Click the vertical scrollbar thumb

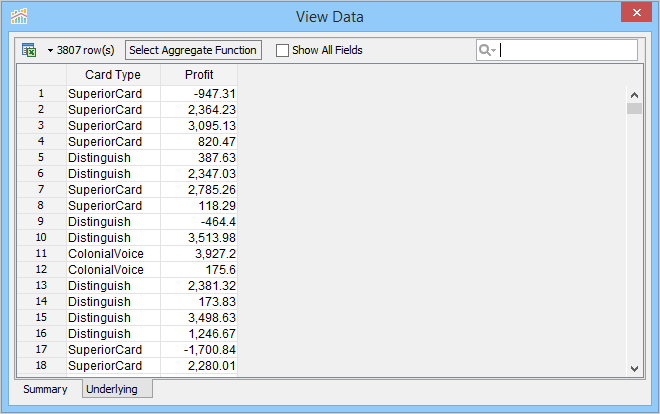(634, 109)
